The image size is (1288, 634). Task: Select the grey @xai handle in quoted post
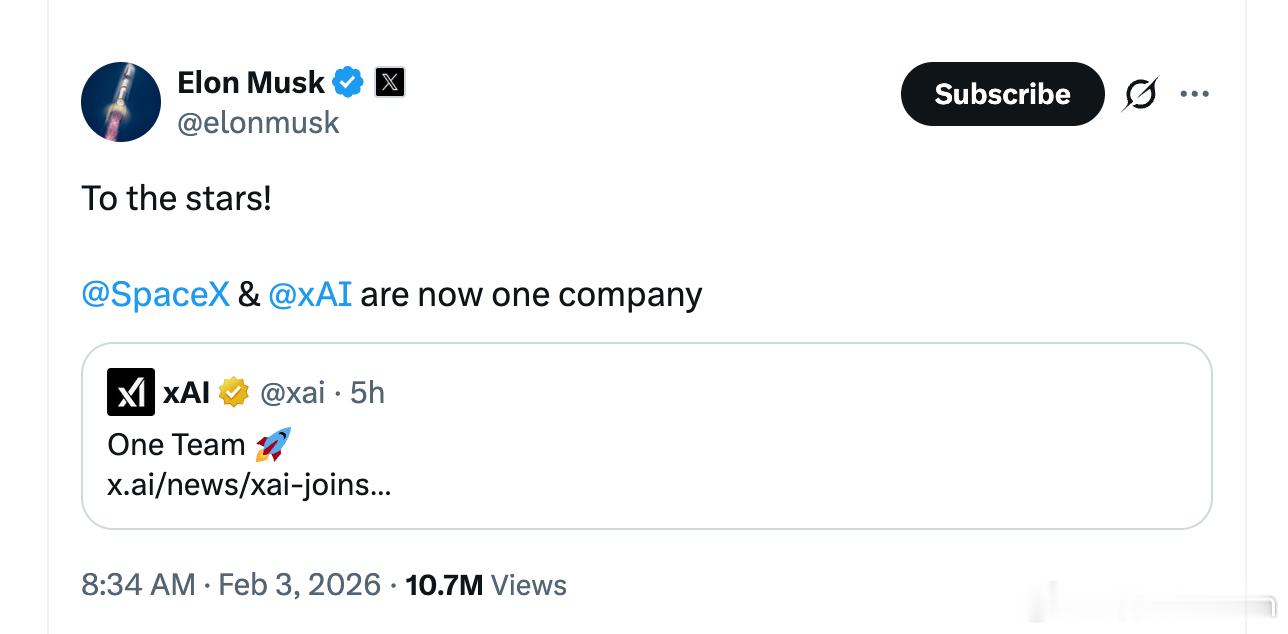(292, 392)
